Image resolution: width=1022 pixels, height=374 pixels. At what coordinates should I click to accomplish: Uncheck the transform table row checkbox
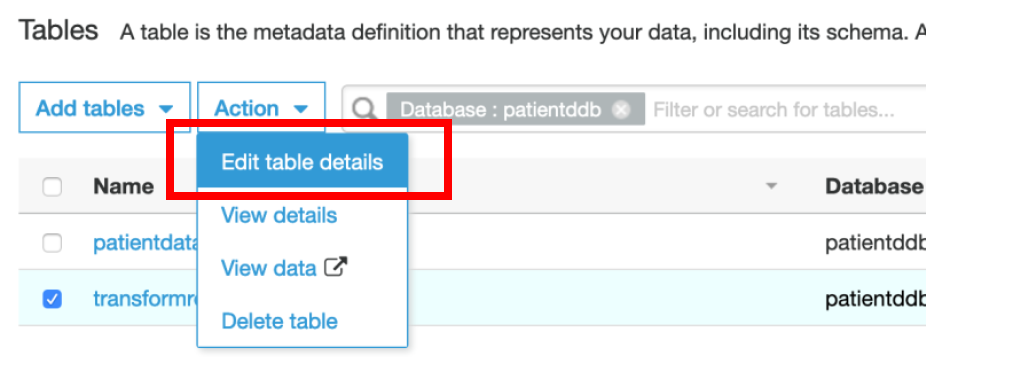[52, 299]
